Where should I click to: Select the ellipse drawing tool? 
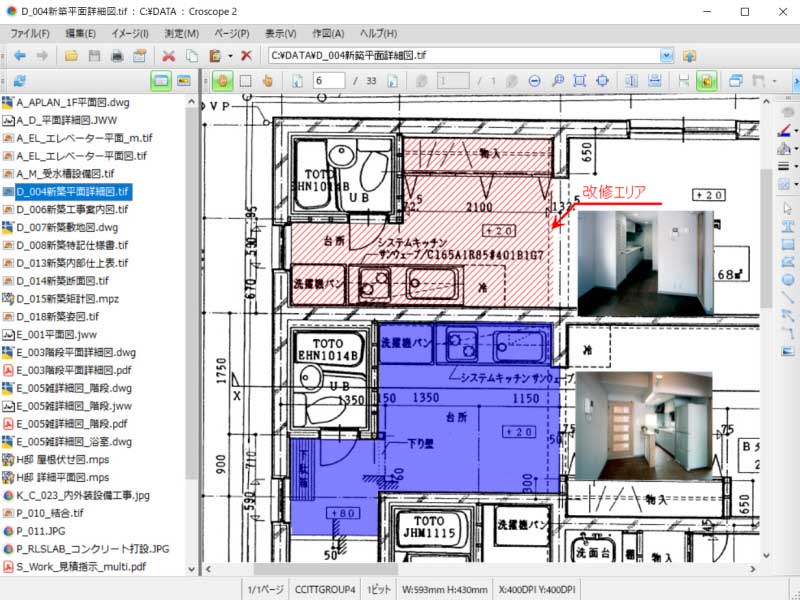pos(787,280)
